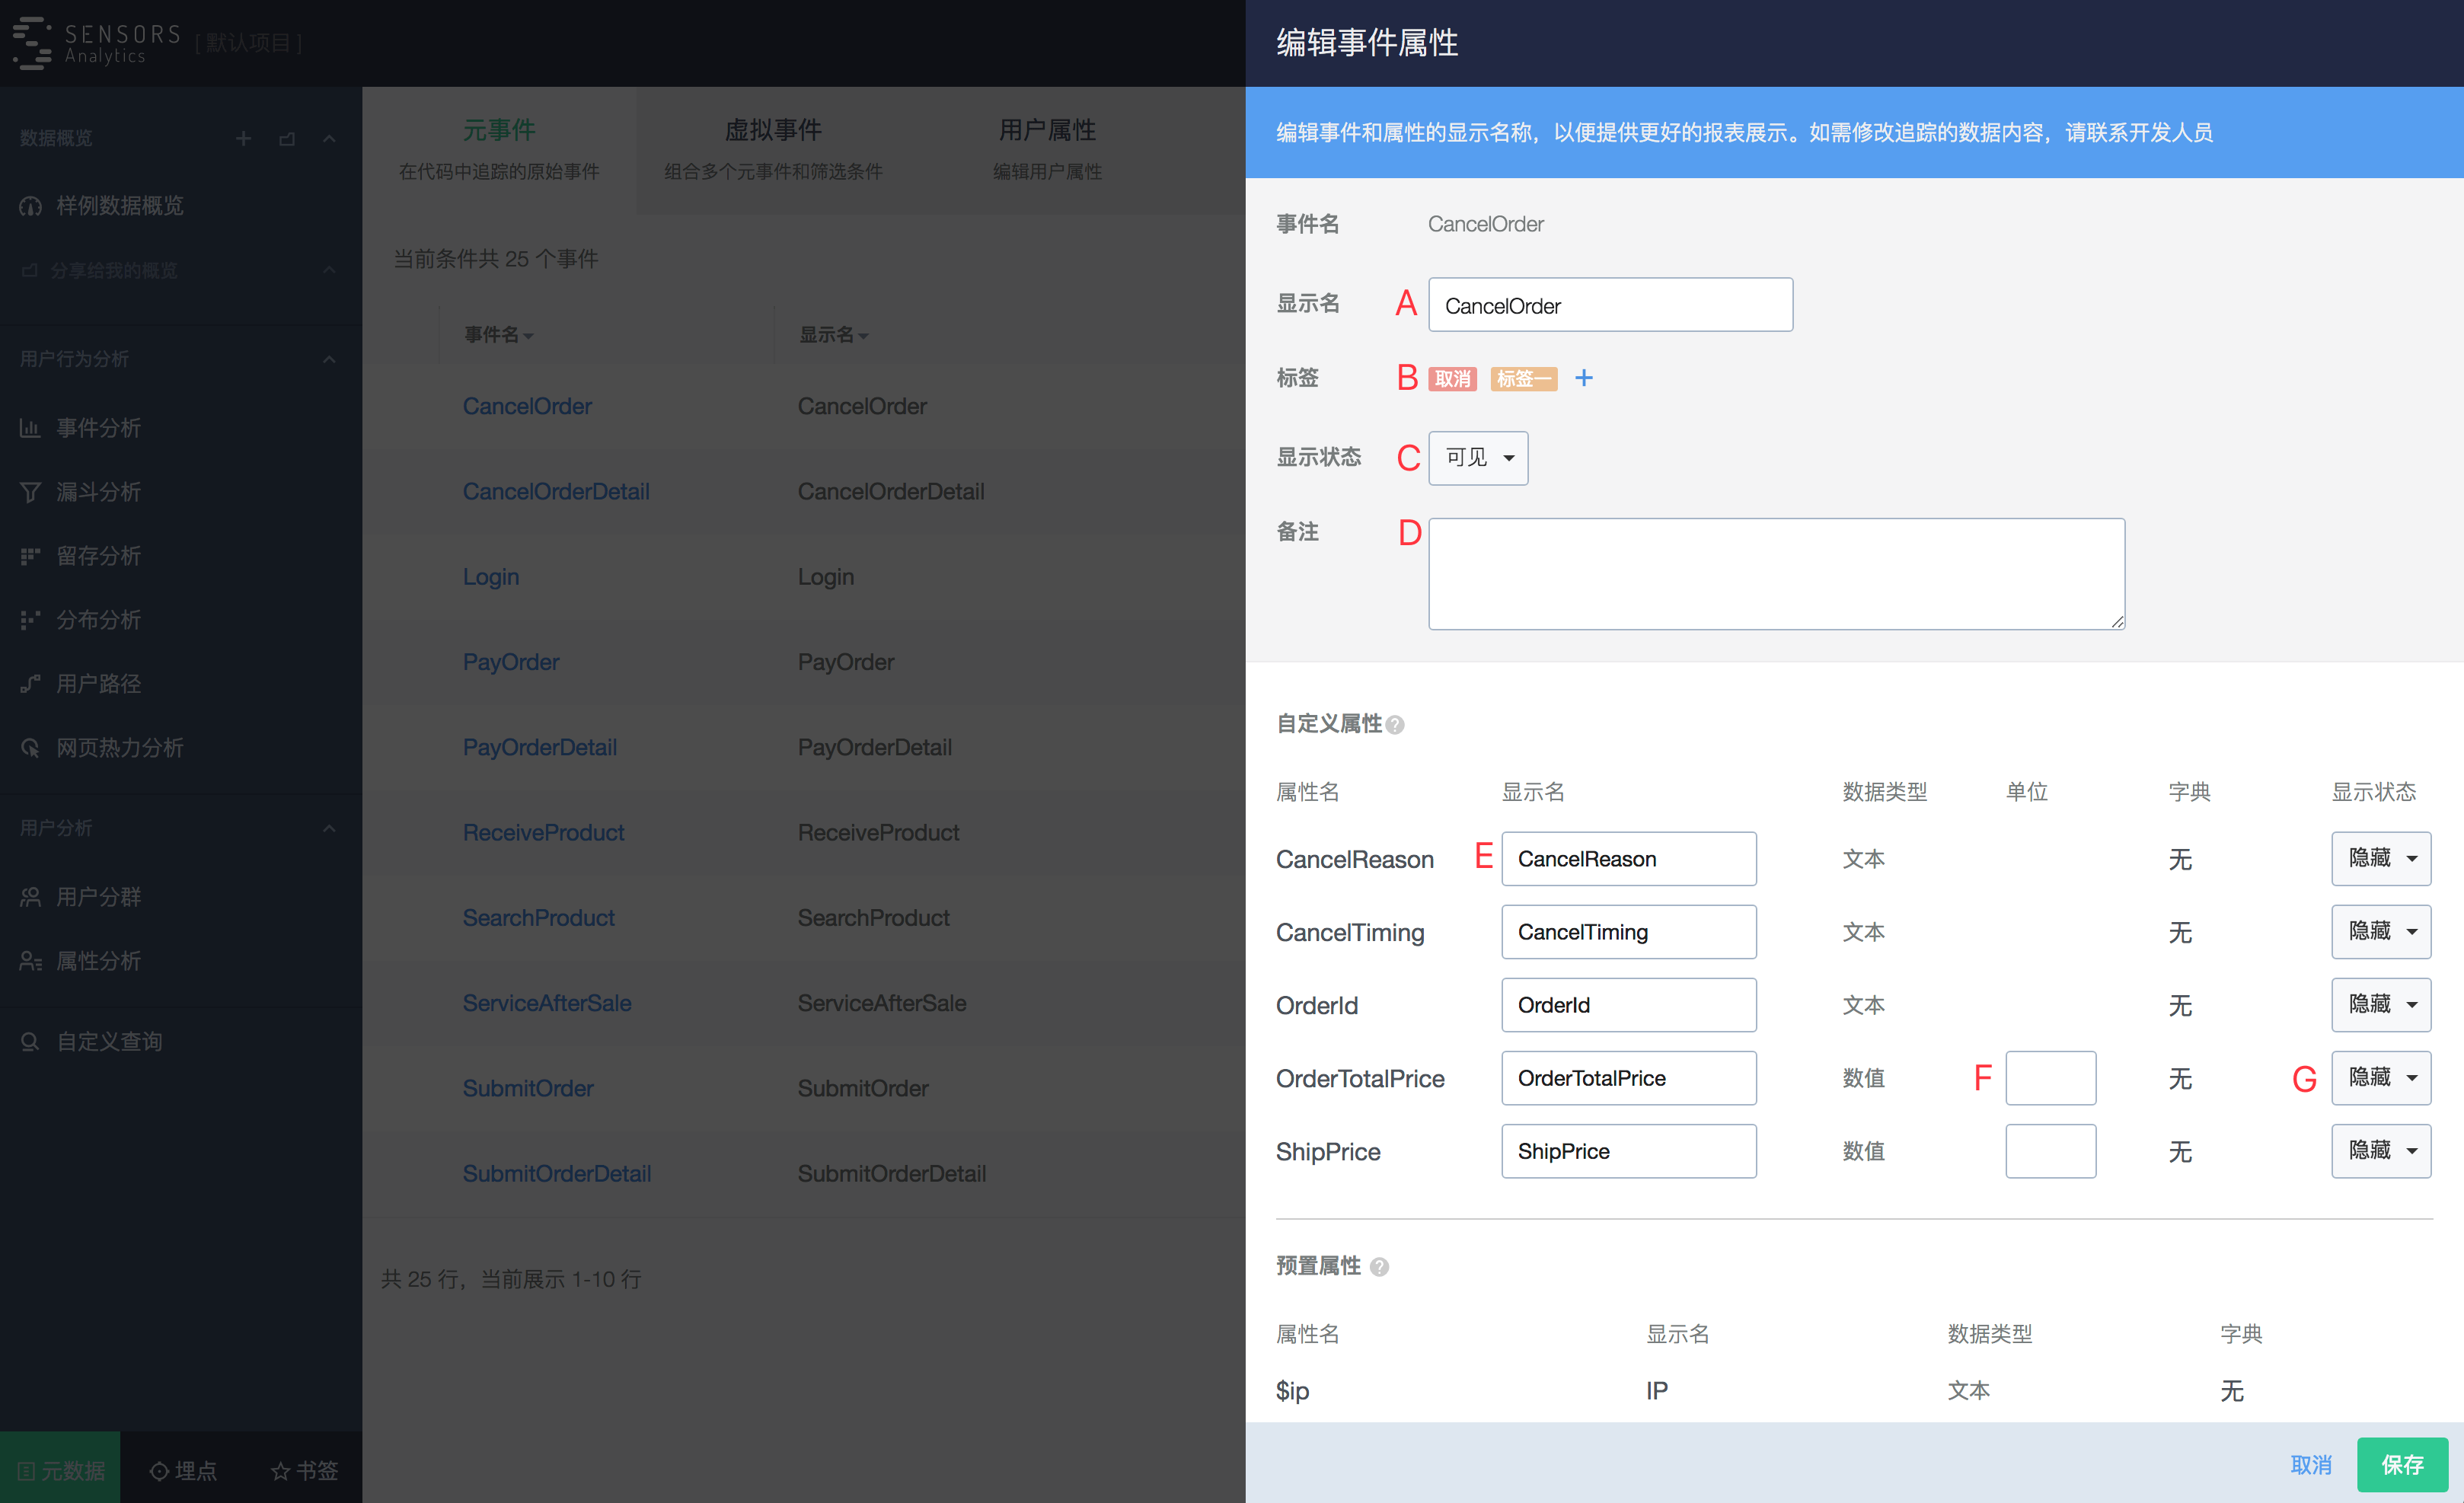
Task: Click the 属性分析 person icon
Action: point(30,961)
